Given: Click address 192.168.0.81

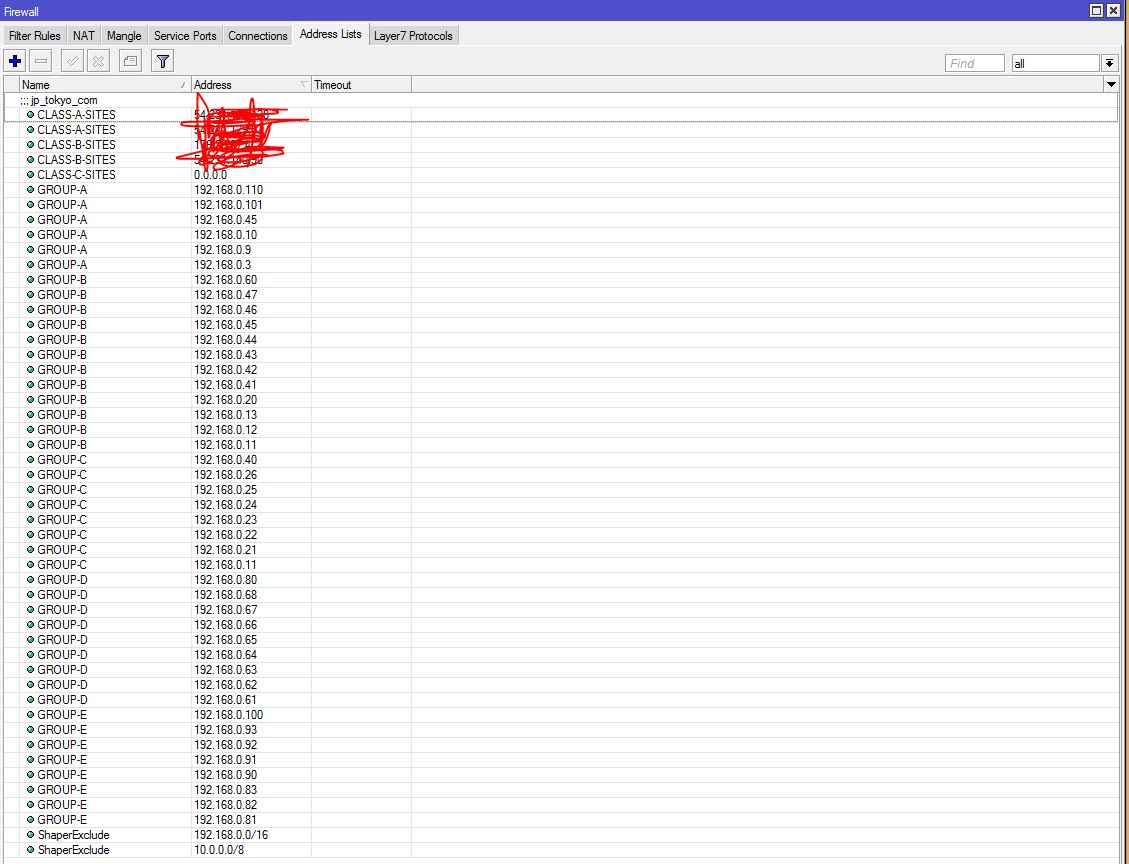Looking at the screenshot, I should (x=225, y=820).
